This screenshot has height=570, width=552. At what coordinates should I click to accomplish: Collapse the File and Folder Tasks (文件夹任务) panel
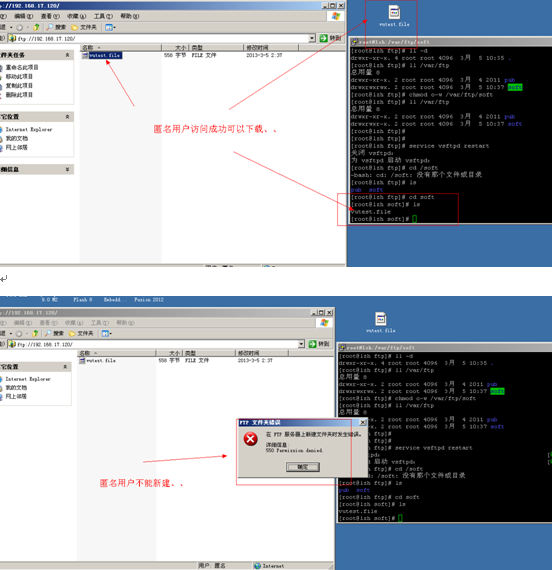coord(67,55)
